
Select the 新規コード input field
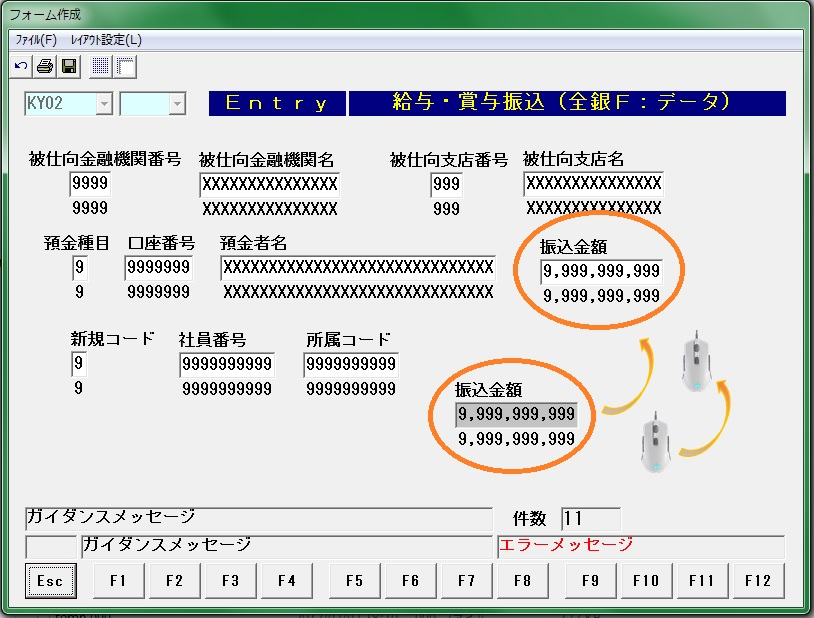(79, 364)
